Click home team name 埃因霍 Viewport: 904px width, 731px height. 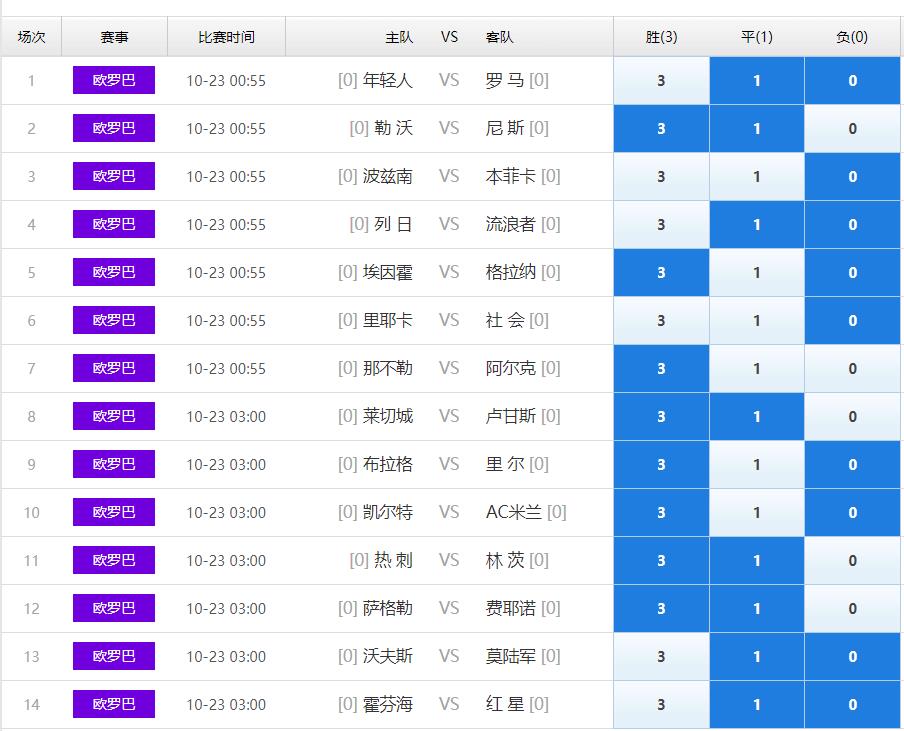[x=387, y=272]
